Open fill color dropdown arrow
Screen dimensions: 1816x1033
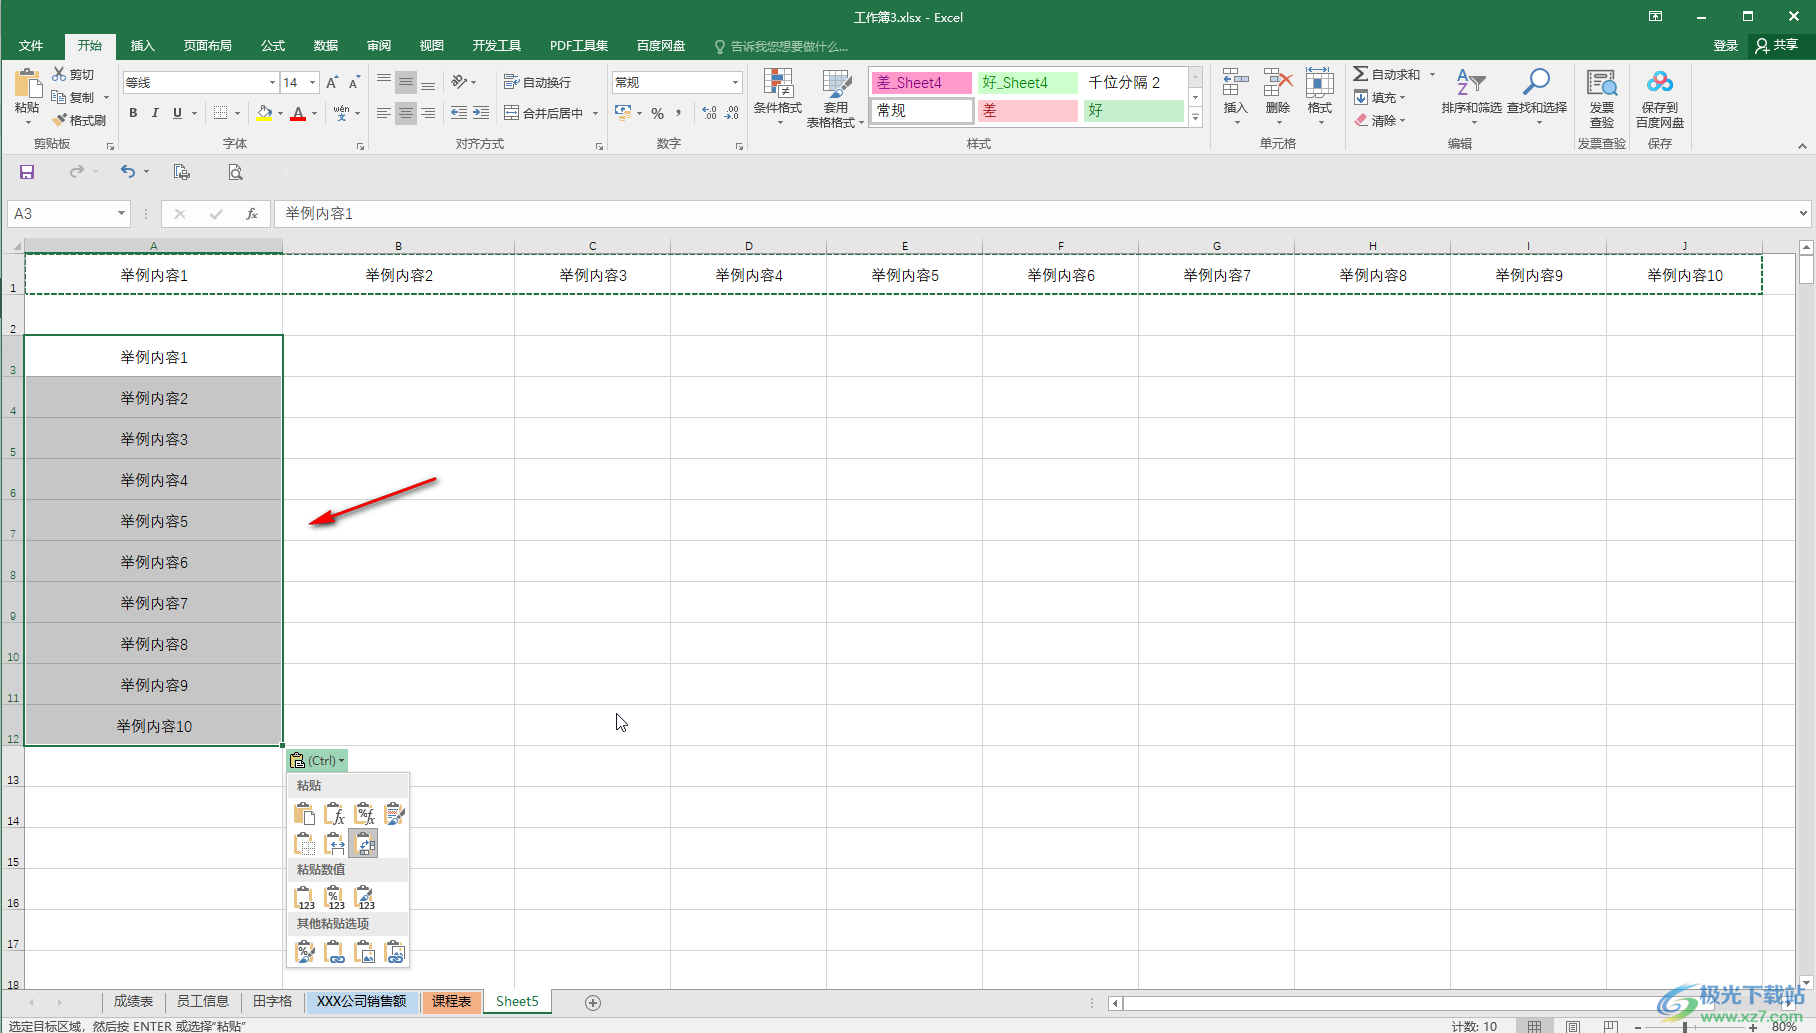tap(280, 113)
